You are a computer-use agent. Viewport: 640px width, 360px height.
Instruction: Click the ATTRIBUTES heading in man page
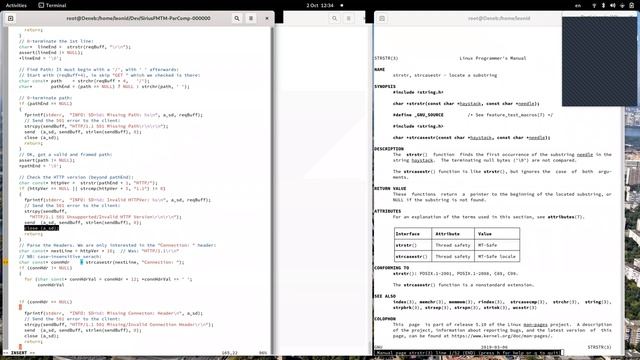[388, 211]
